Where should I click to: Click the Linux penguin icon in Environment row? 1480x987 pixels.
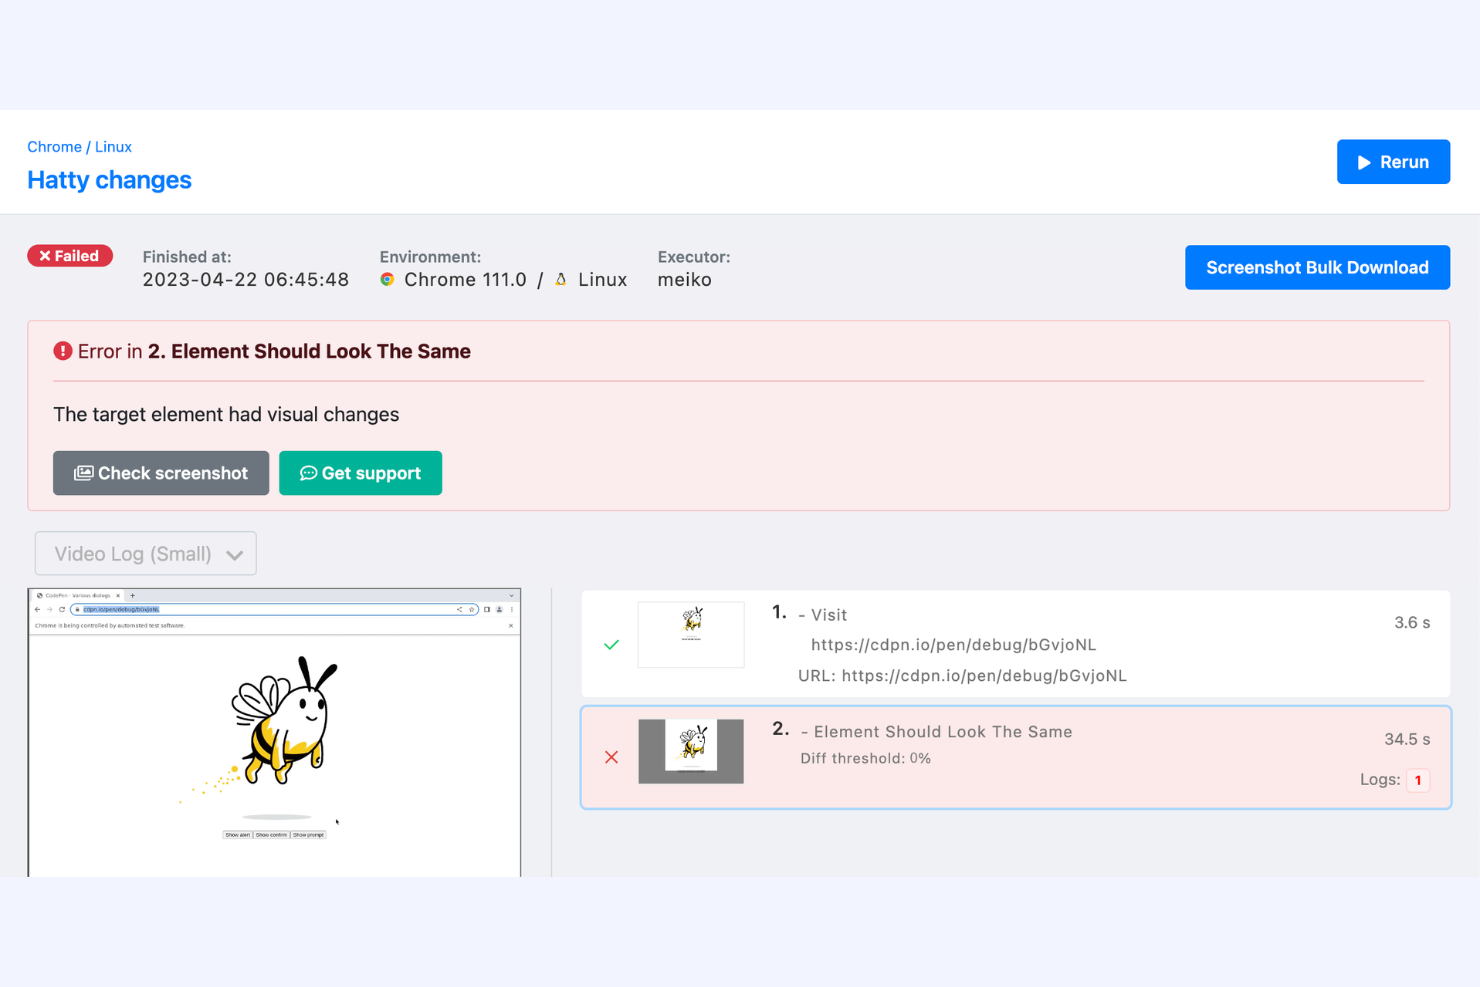[x=561, y=279]
